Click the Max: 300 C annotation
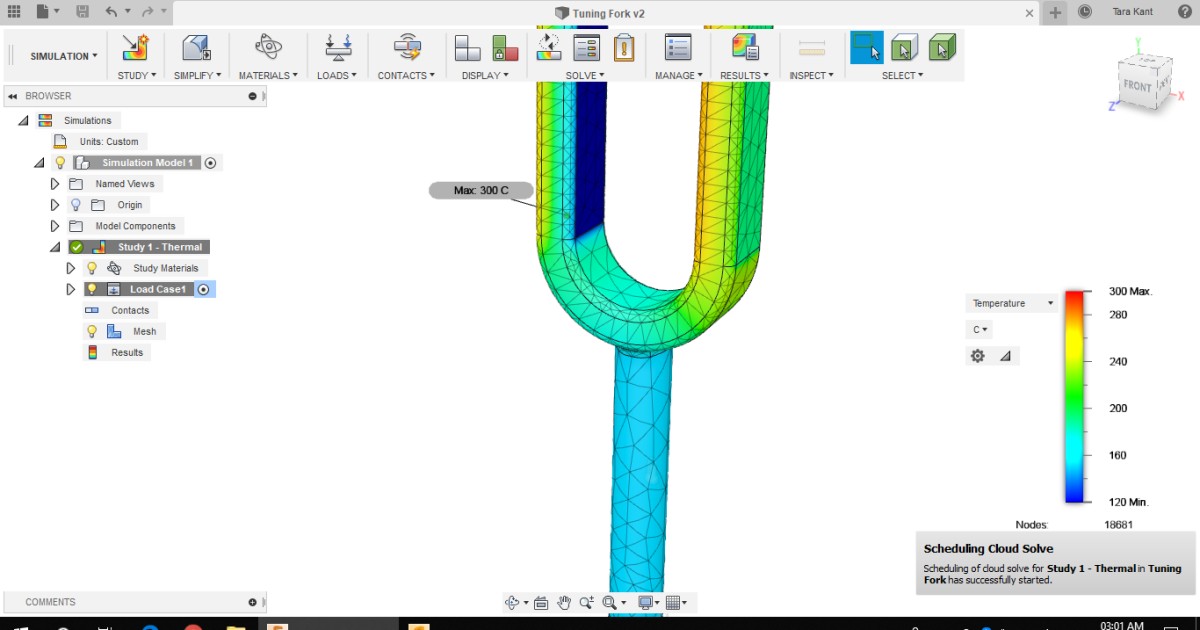 [x=481, y=189]
